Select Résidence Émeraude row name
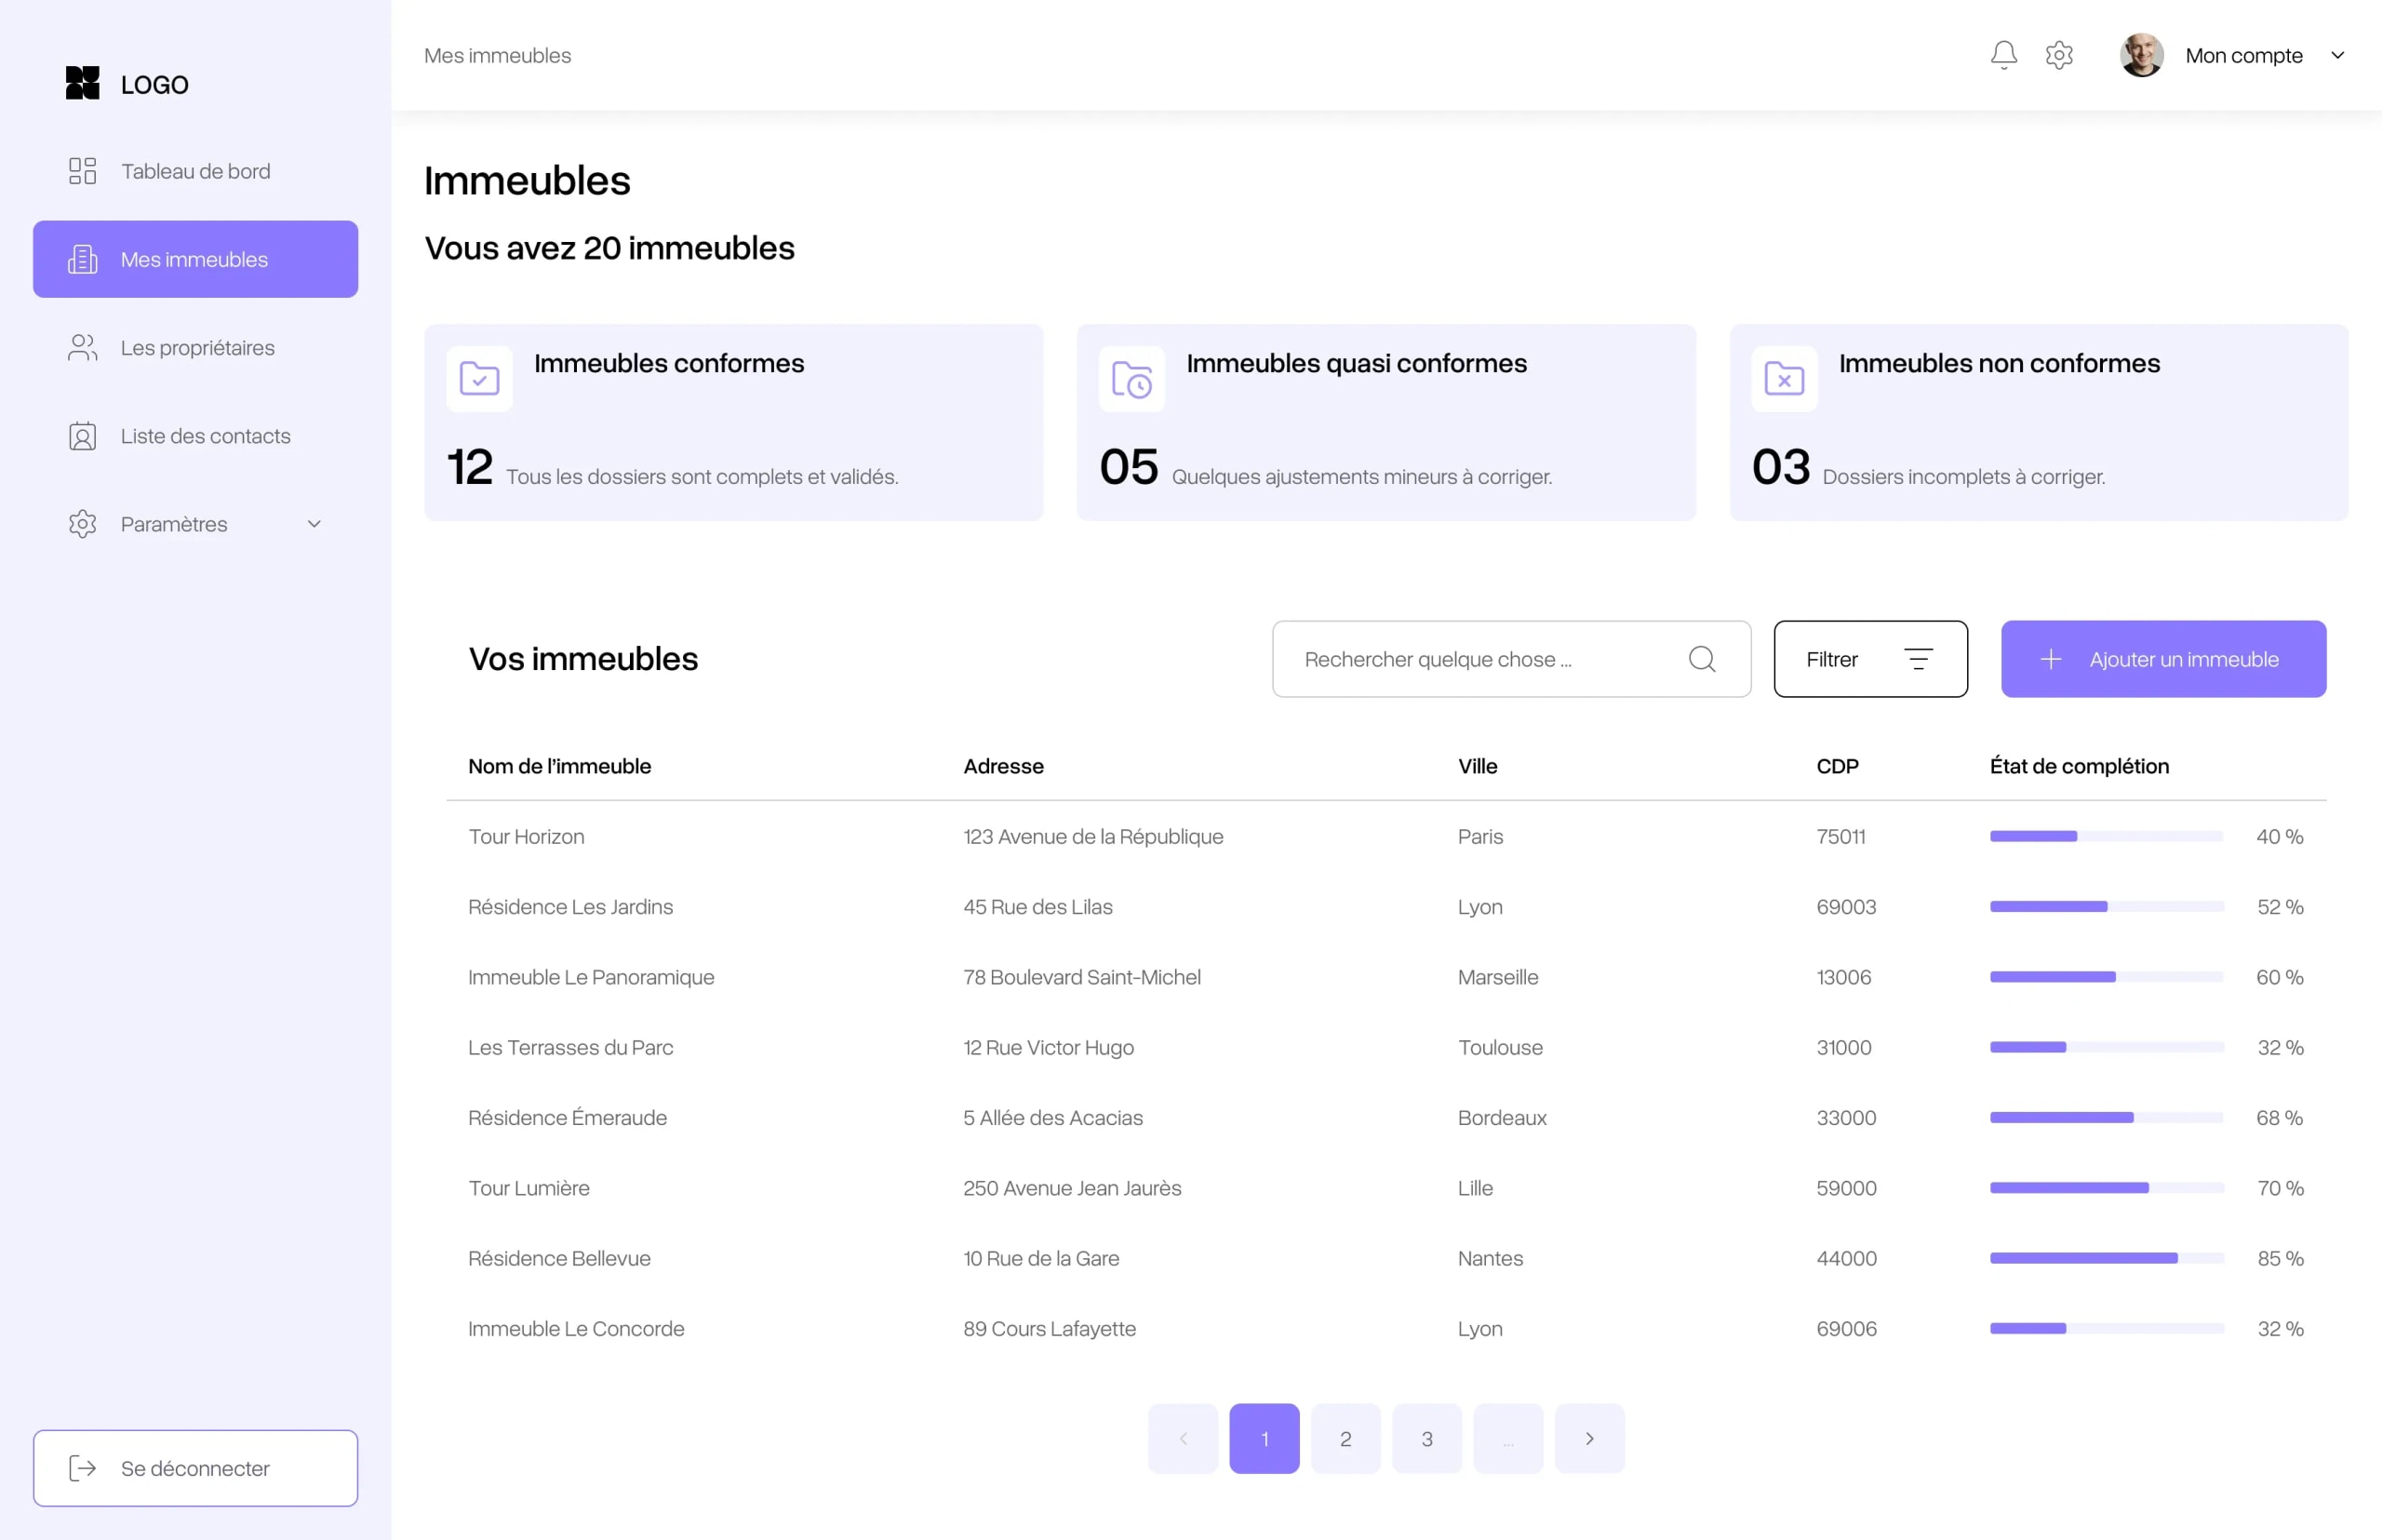The image size is (2382, 1540). [x=567, y=1117]
